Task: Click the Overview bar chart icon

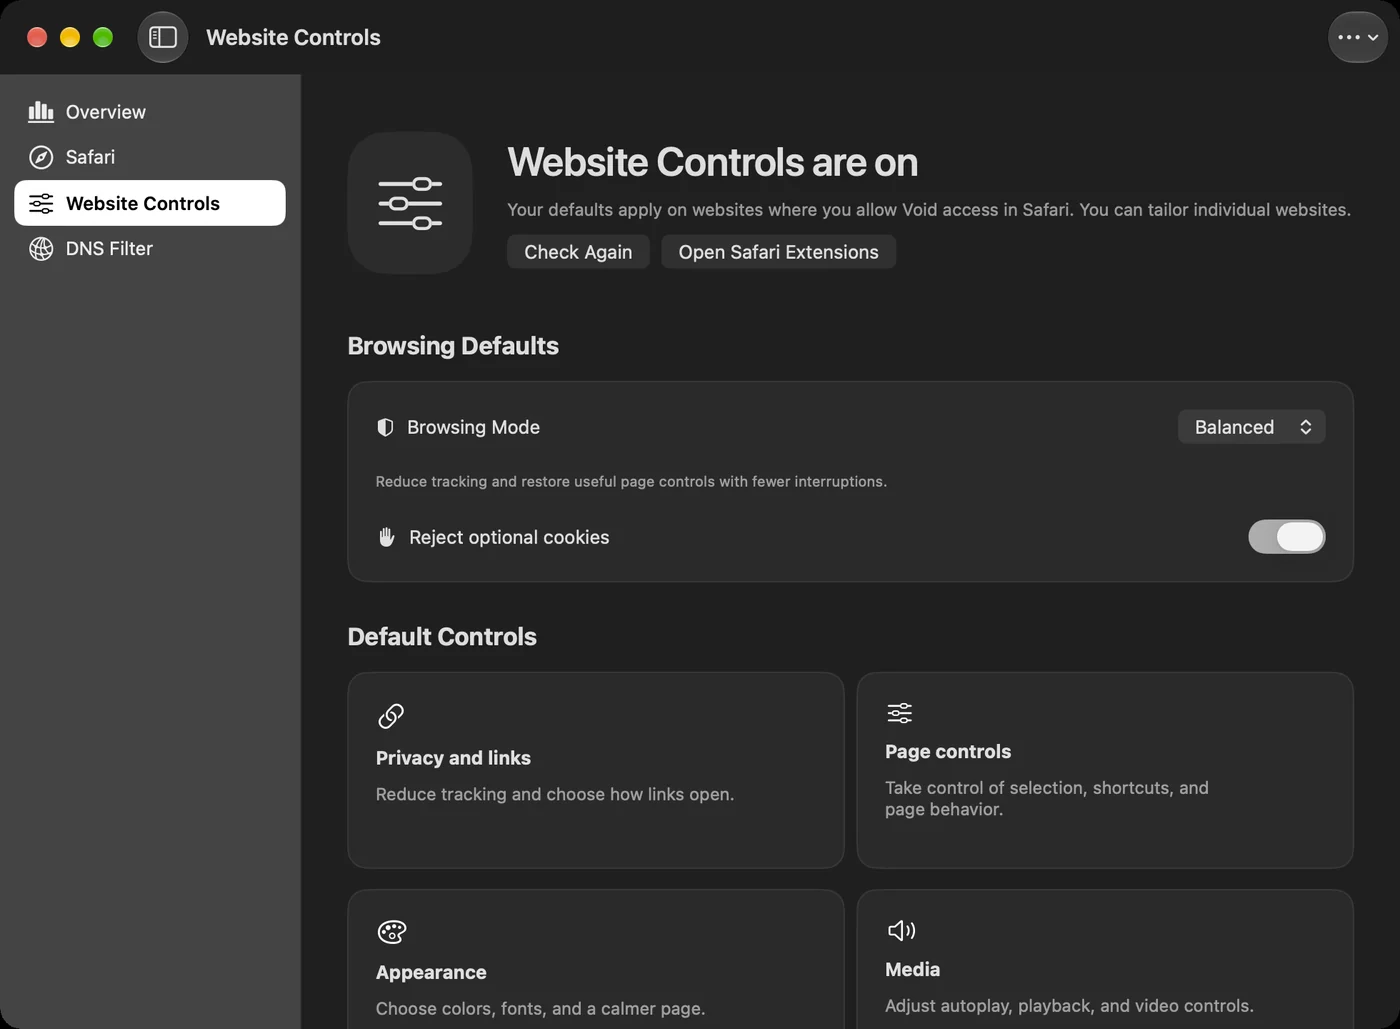Action: tap(41, 112)
